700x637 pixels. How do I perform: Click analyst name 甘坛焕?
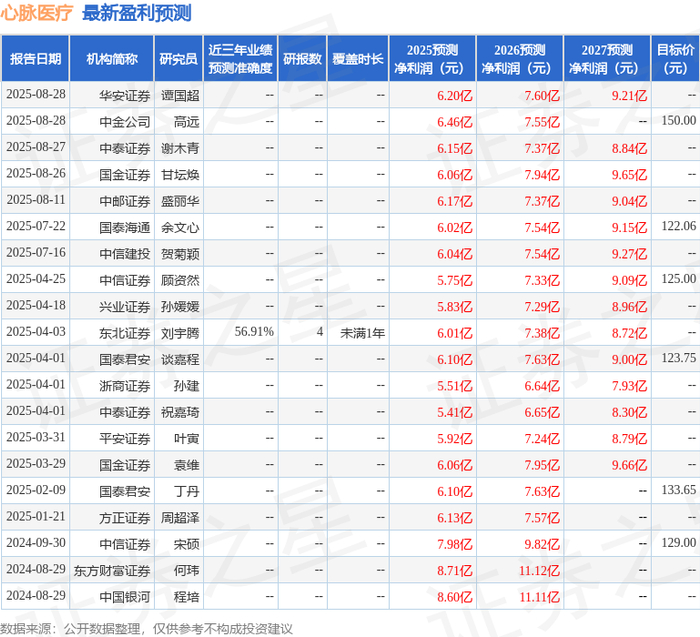(x=180, y=175)
